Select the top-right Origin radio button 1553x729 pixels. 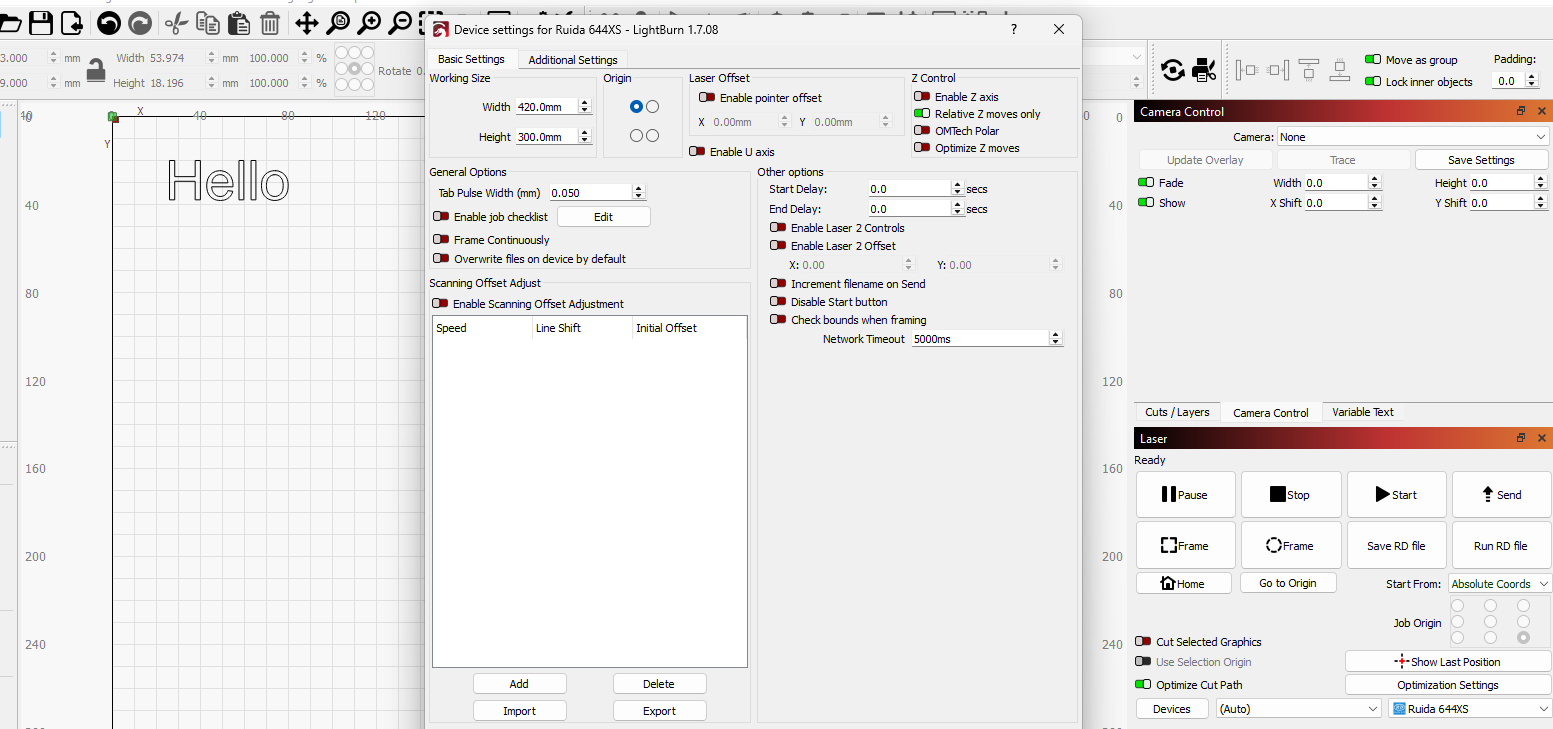(x=653, y=106)
